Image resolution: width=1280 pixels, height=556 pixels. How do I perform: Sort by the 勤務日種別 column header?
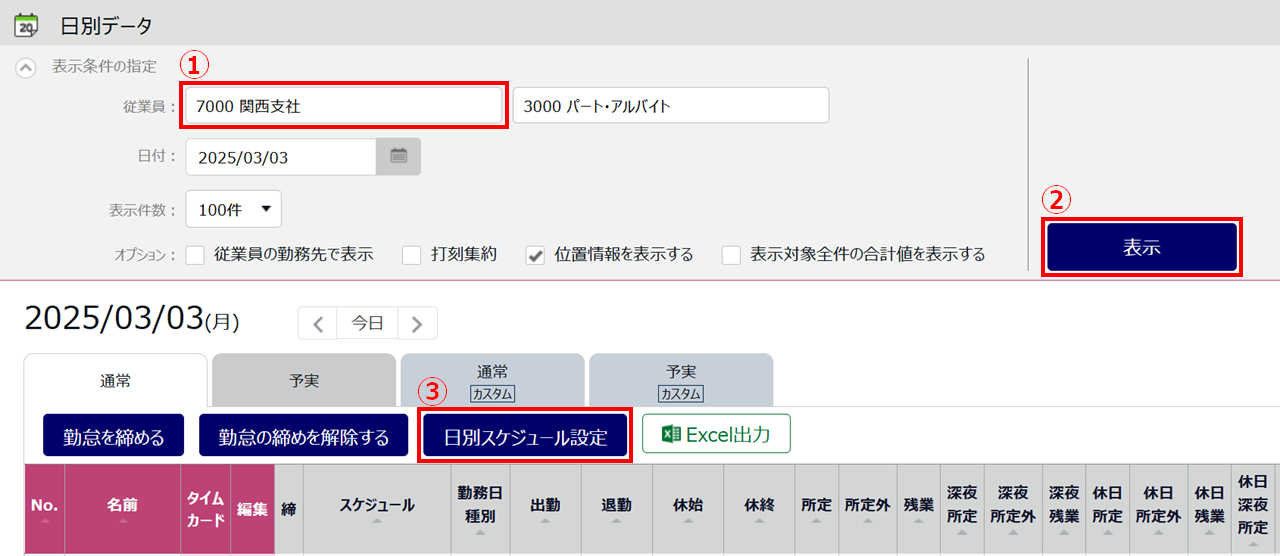tap(480, 509)
